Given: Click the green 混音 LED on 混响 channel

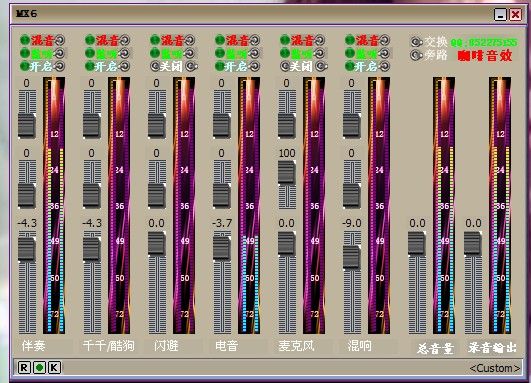Looking at the screenshot, I should click(350, 40).
